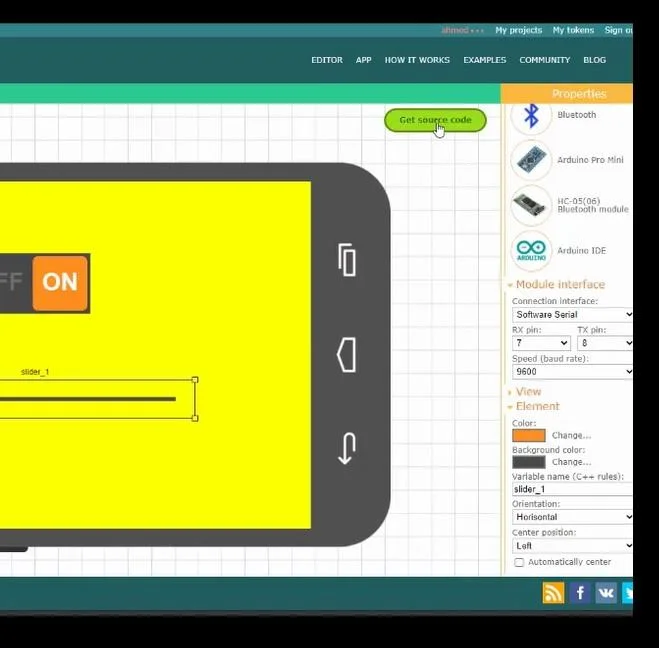
Task: Tap the phone's home button icon
Action: (x=346, y=355)
